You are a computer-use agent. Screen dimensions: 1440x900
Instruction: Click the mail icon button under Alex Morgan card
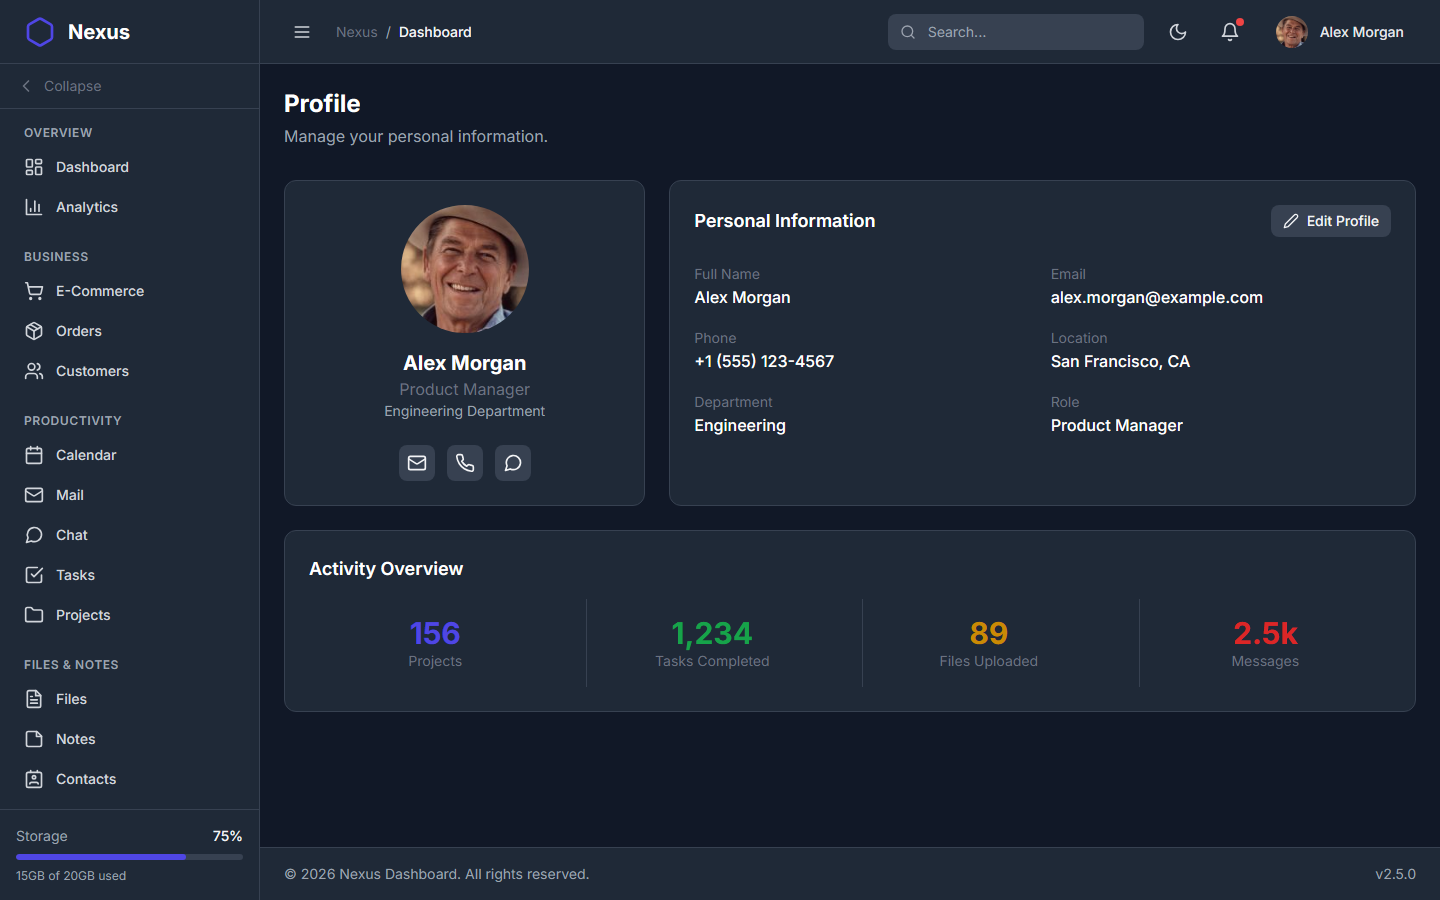tap(417, 463)
